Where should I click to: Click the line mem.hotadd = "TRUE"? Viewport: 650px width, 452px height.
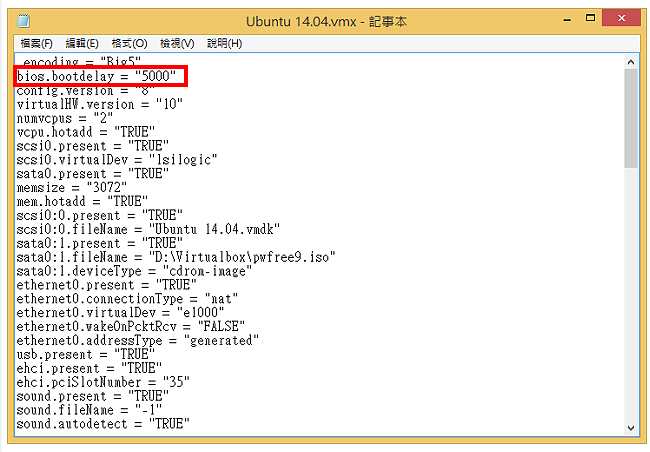click(82, 202)
